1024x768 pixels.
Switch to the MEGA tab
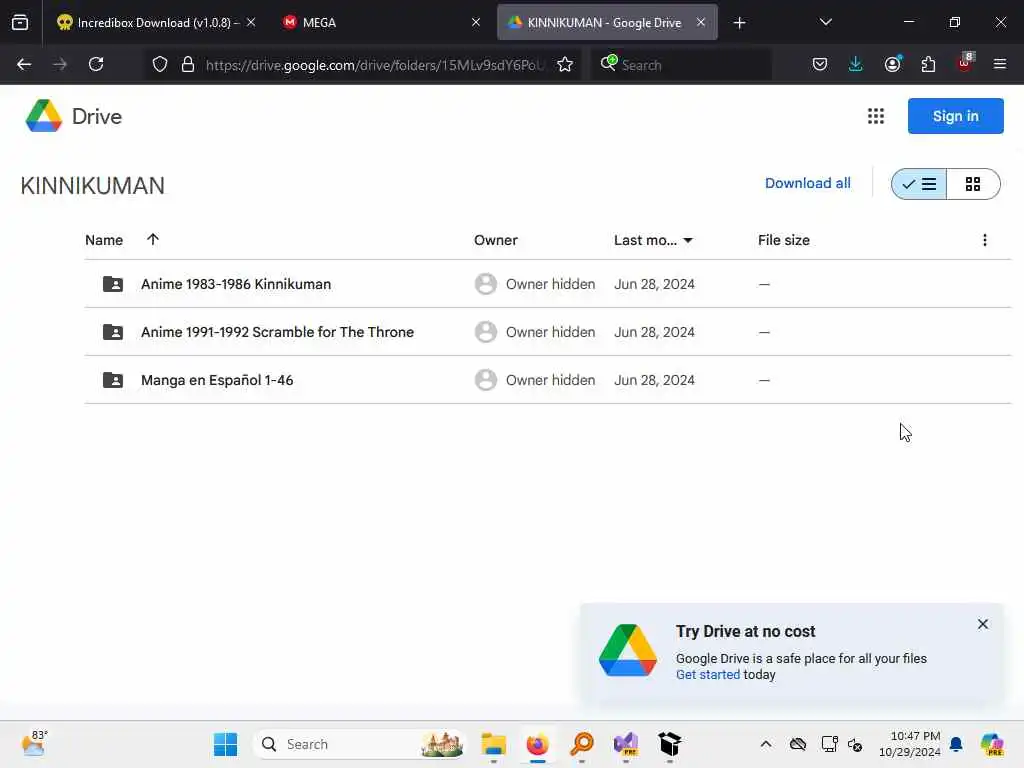click(382, 23)
